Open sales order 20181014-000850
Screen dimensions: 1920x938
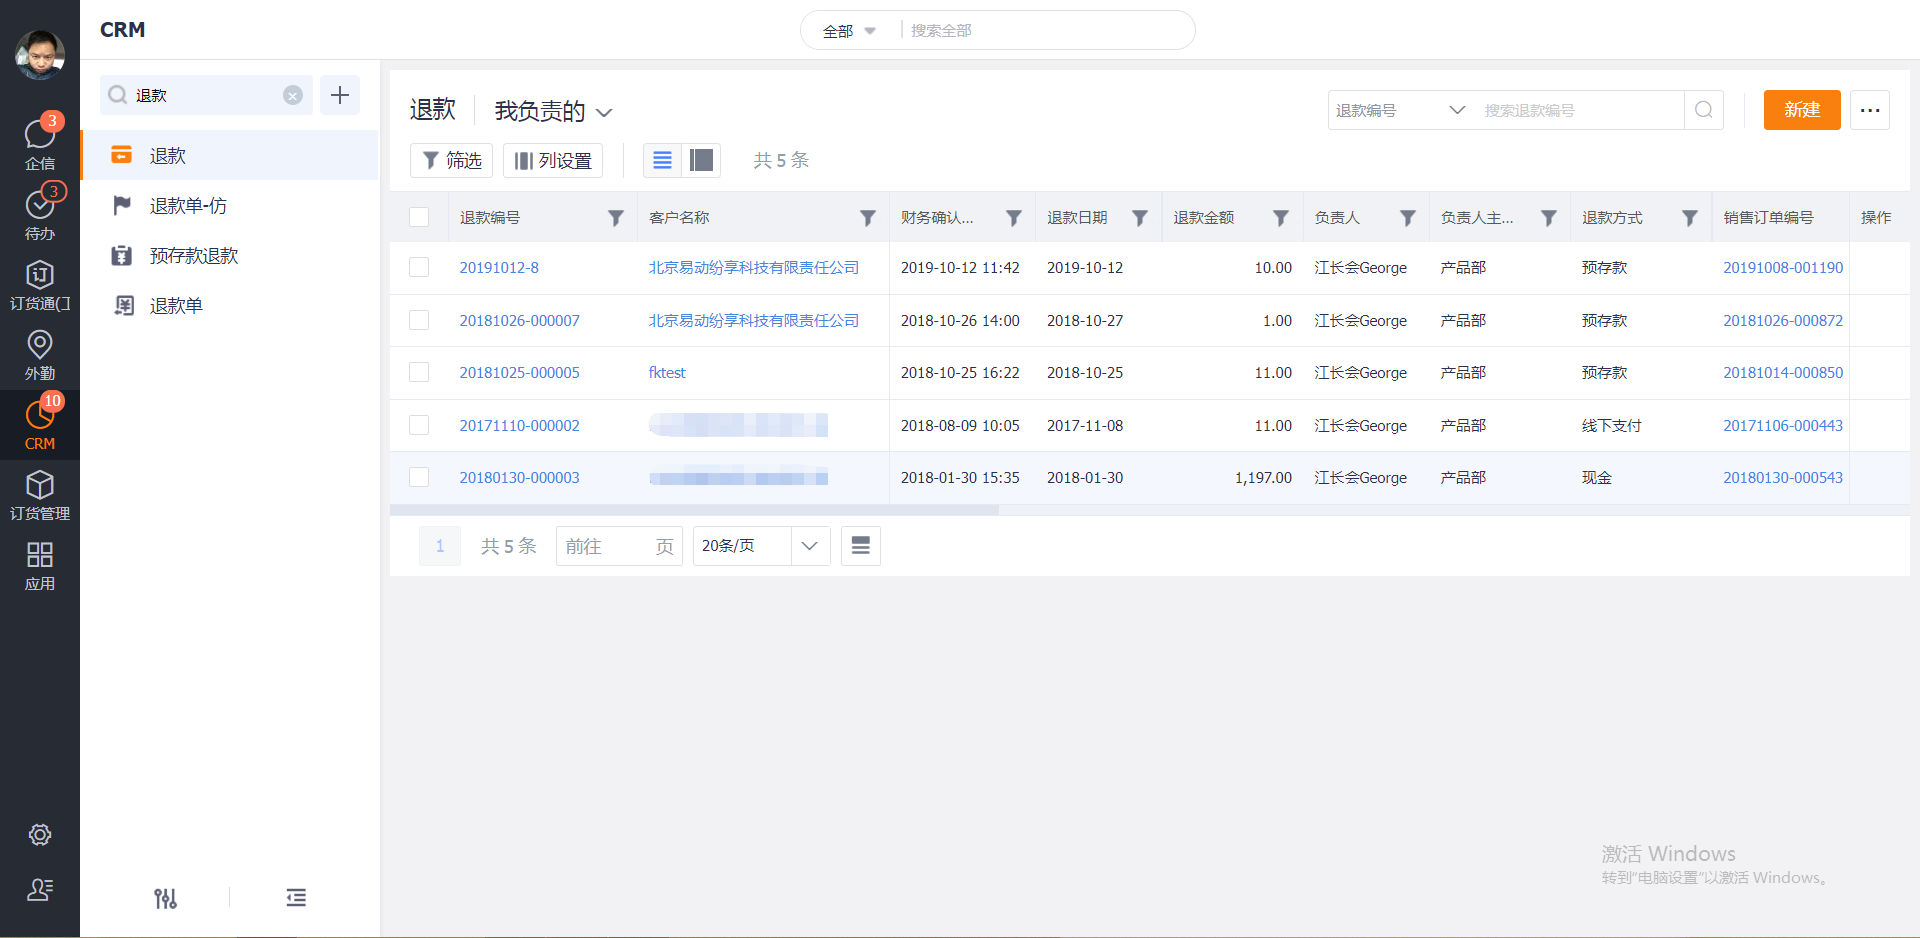click(1783, 373)
